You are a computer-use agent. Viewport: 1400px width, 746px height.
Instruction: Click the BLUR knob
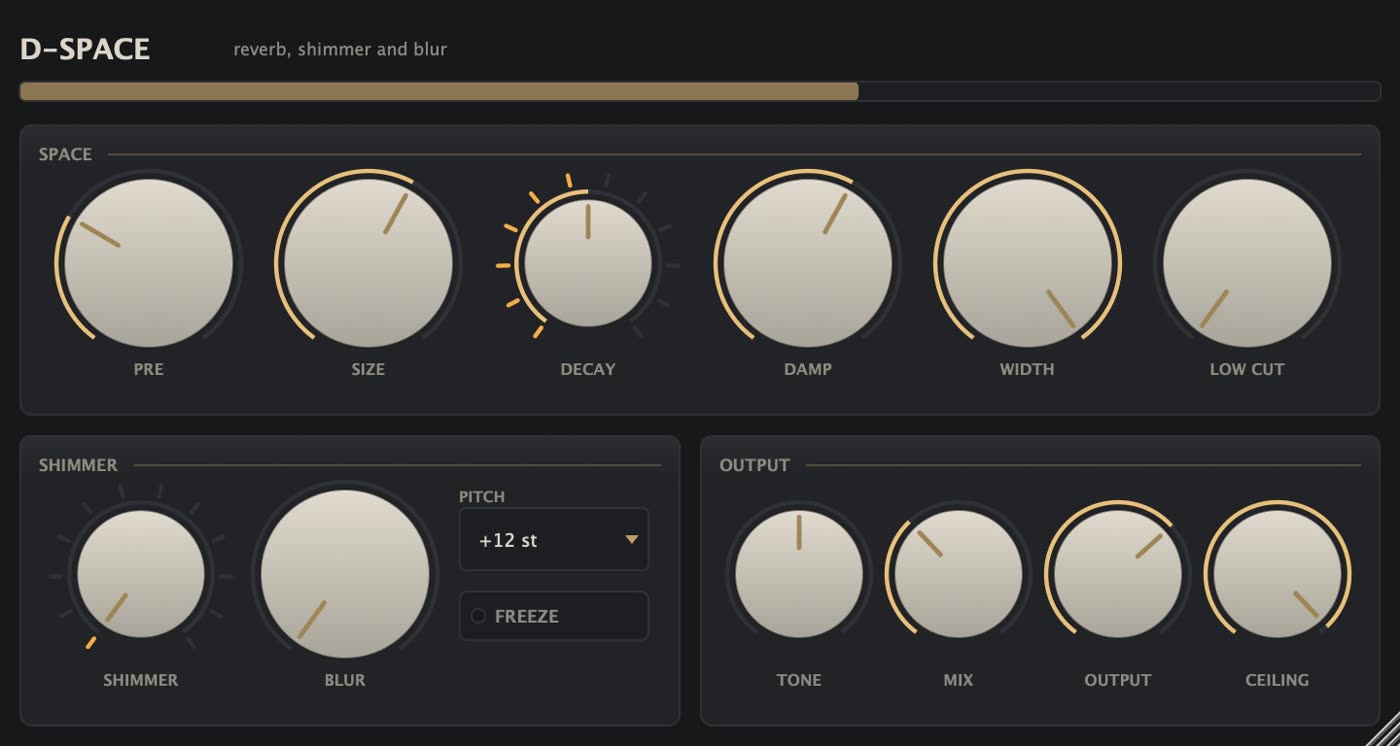(x=345, y=574)
